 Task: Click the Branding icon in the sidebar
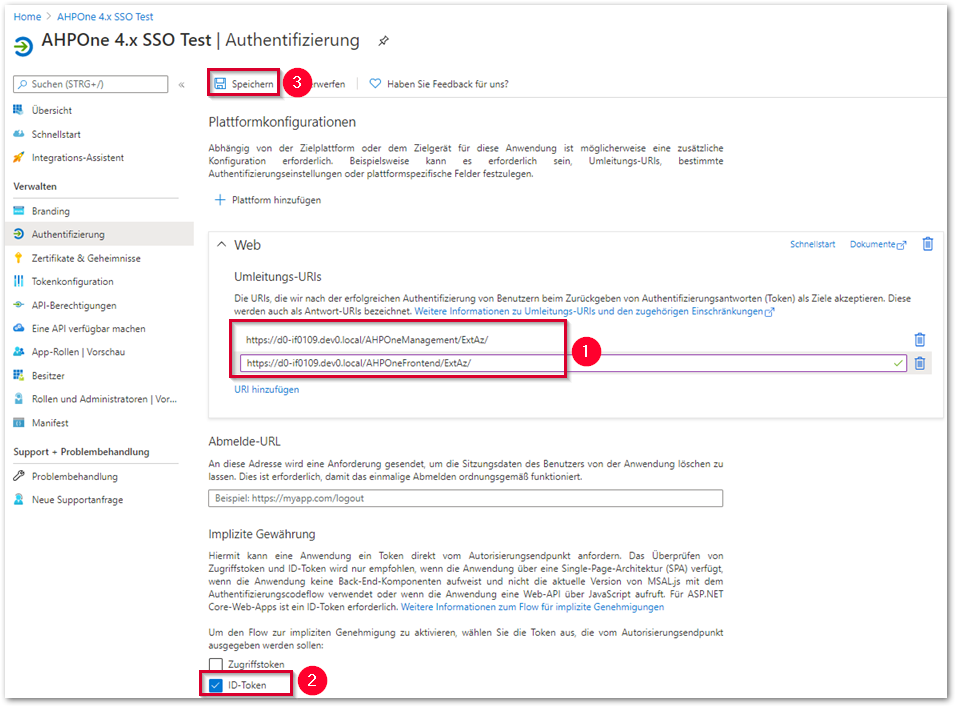[18, 211]
